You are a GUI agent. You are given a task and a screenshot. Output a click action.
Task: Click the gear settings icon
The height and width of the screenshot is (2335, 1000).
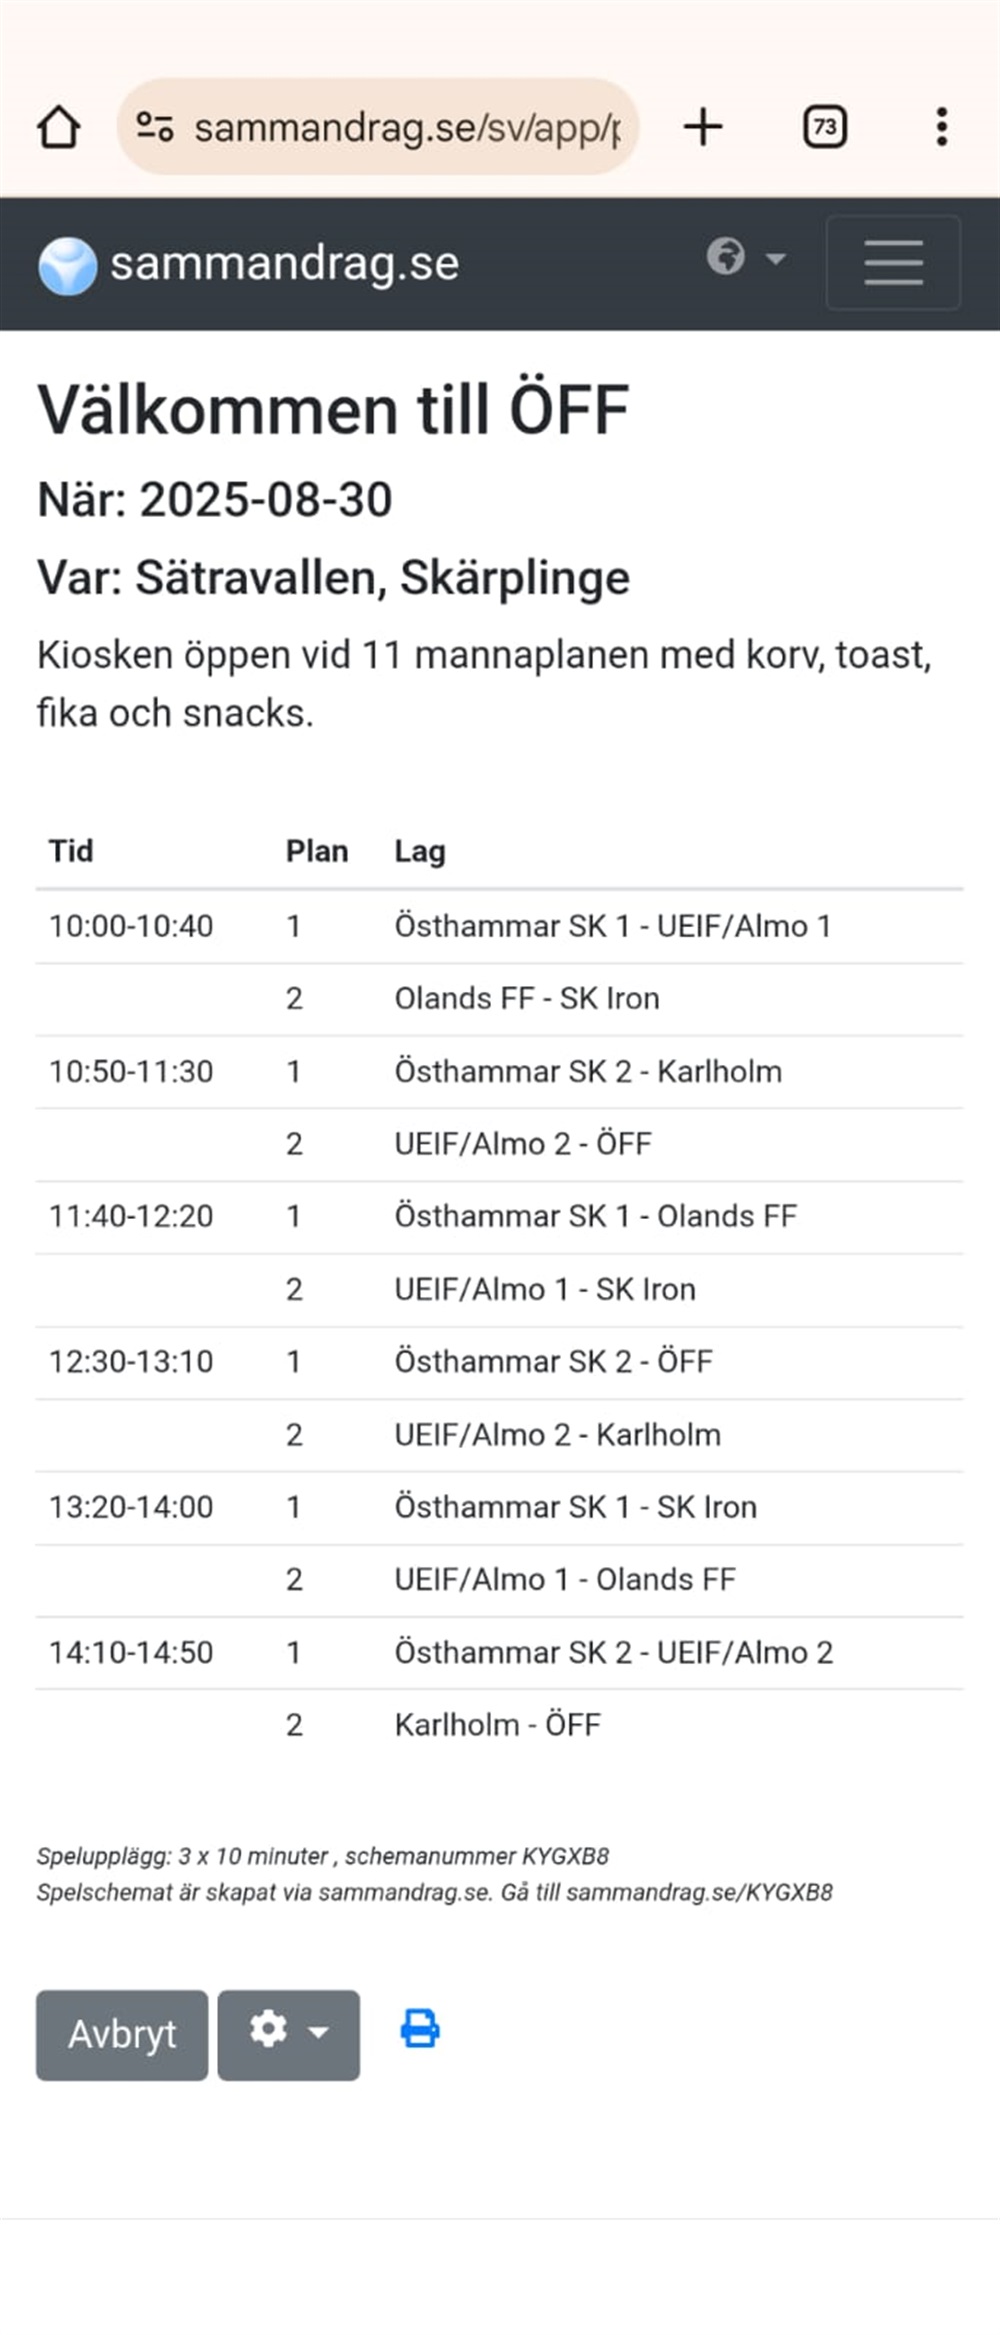[x=268, y=2029]
